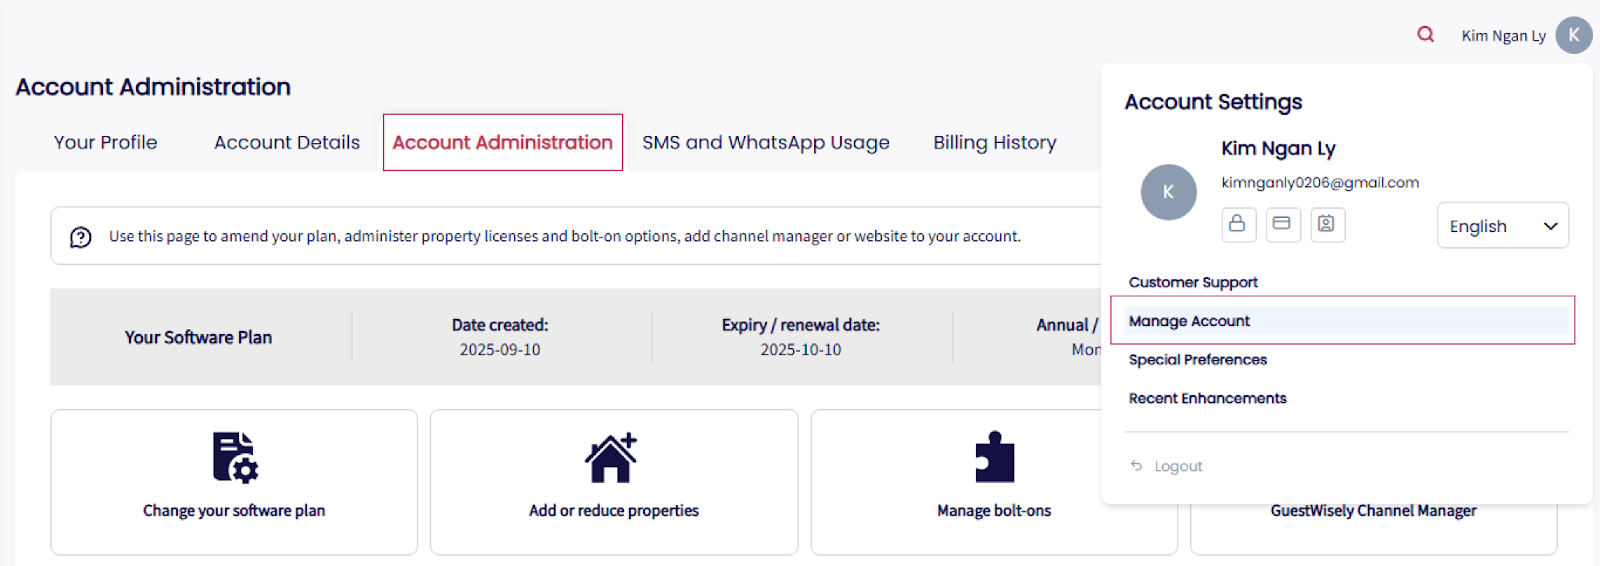1600x566 pixels.
Task: Click the contact badge icon button
Action: 1326,224
